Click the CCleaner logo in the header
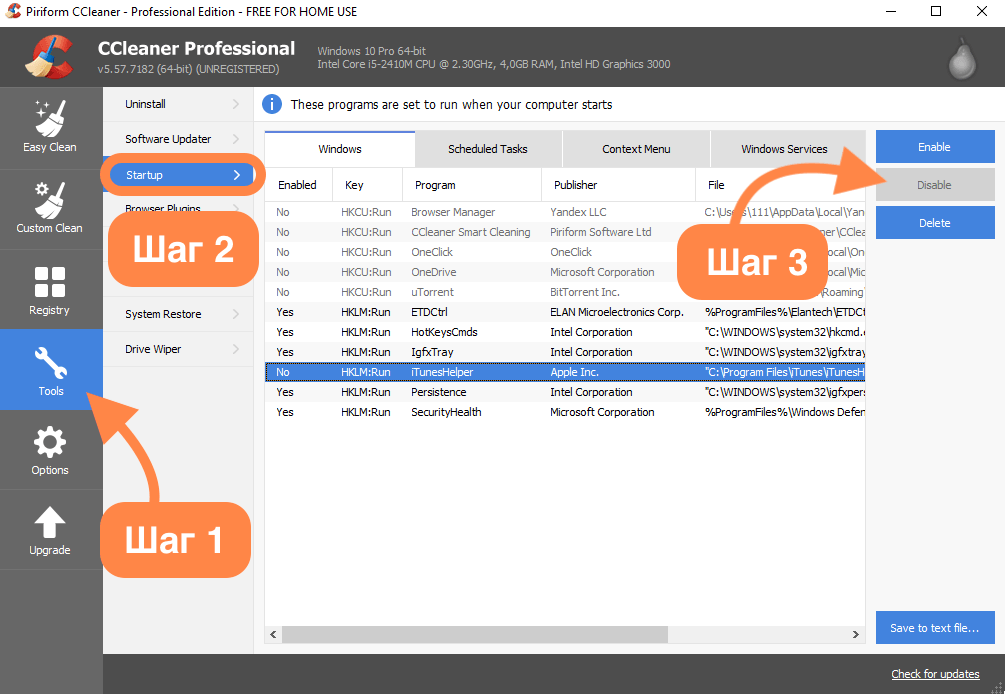The width and height of the screenshot is (1005, 694). coord(49,58)
